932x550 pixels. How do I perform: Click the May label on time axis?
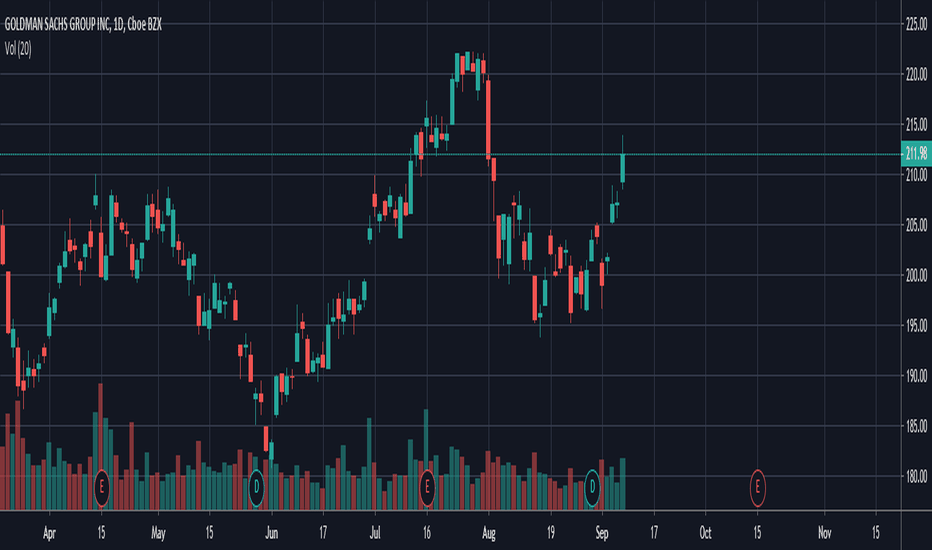158,533
